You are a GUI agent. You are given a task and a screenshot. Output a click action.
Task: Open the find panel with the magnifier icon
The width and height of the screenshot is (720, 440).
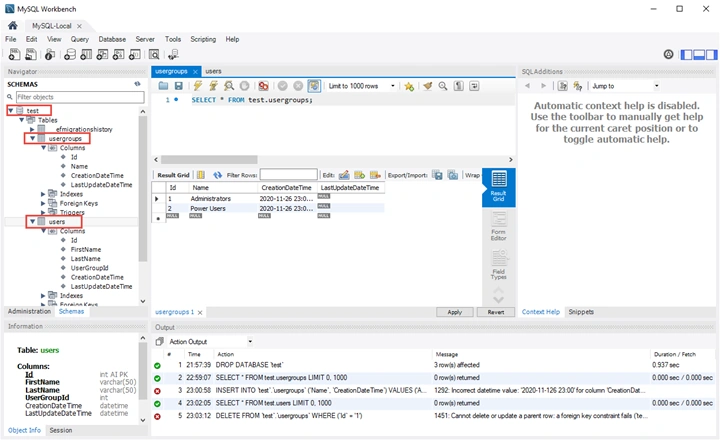pyautogui.click(x=443, y=86)
